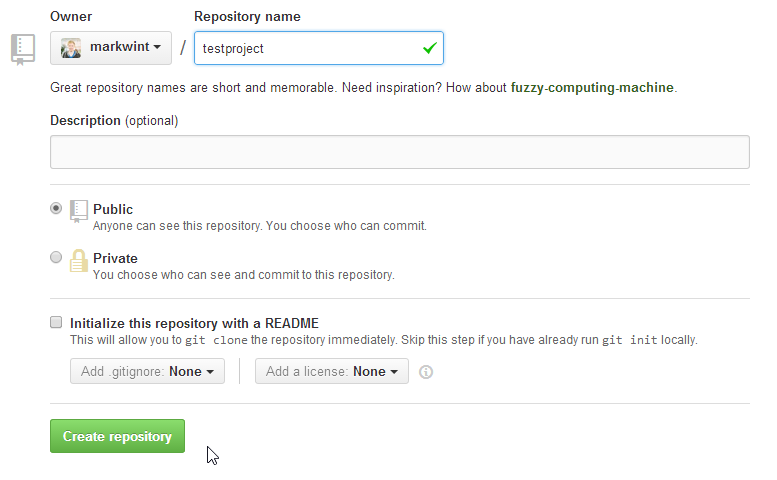
Task: Click the book icon next to Public
Action: click(x=79, y=211)
